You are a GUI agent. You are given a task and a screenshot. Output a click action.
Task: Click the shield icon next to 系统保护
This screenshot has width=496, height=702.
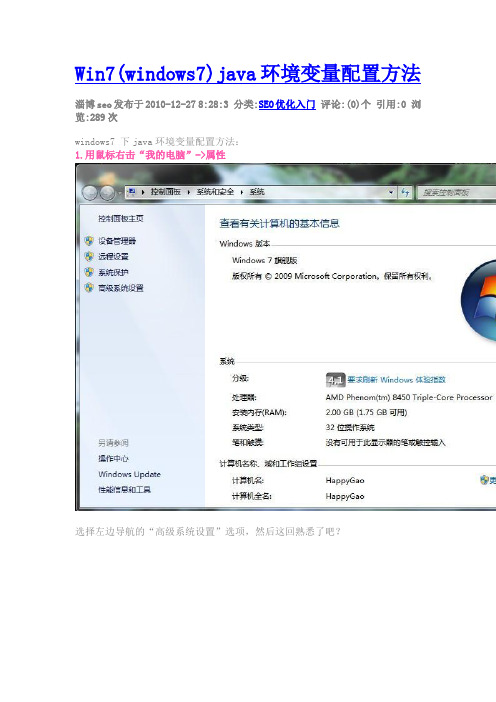point(89,272)
